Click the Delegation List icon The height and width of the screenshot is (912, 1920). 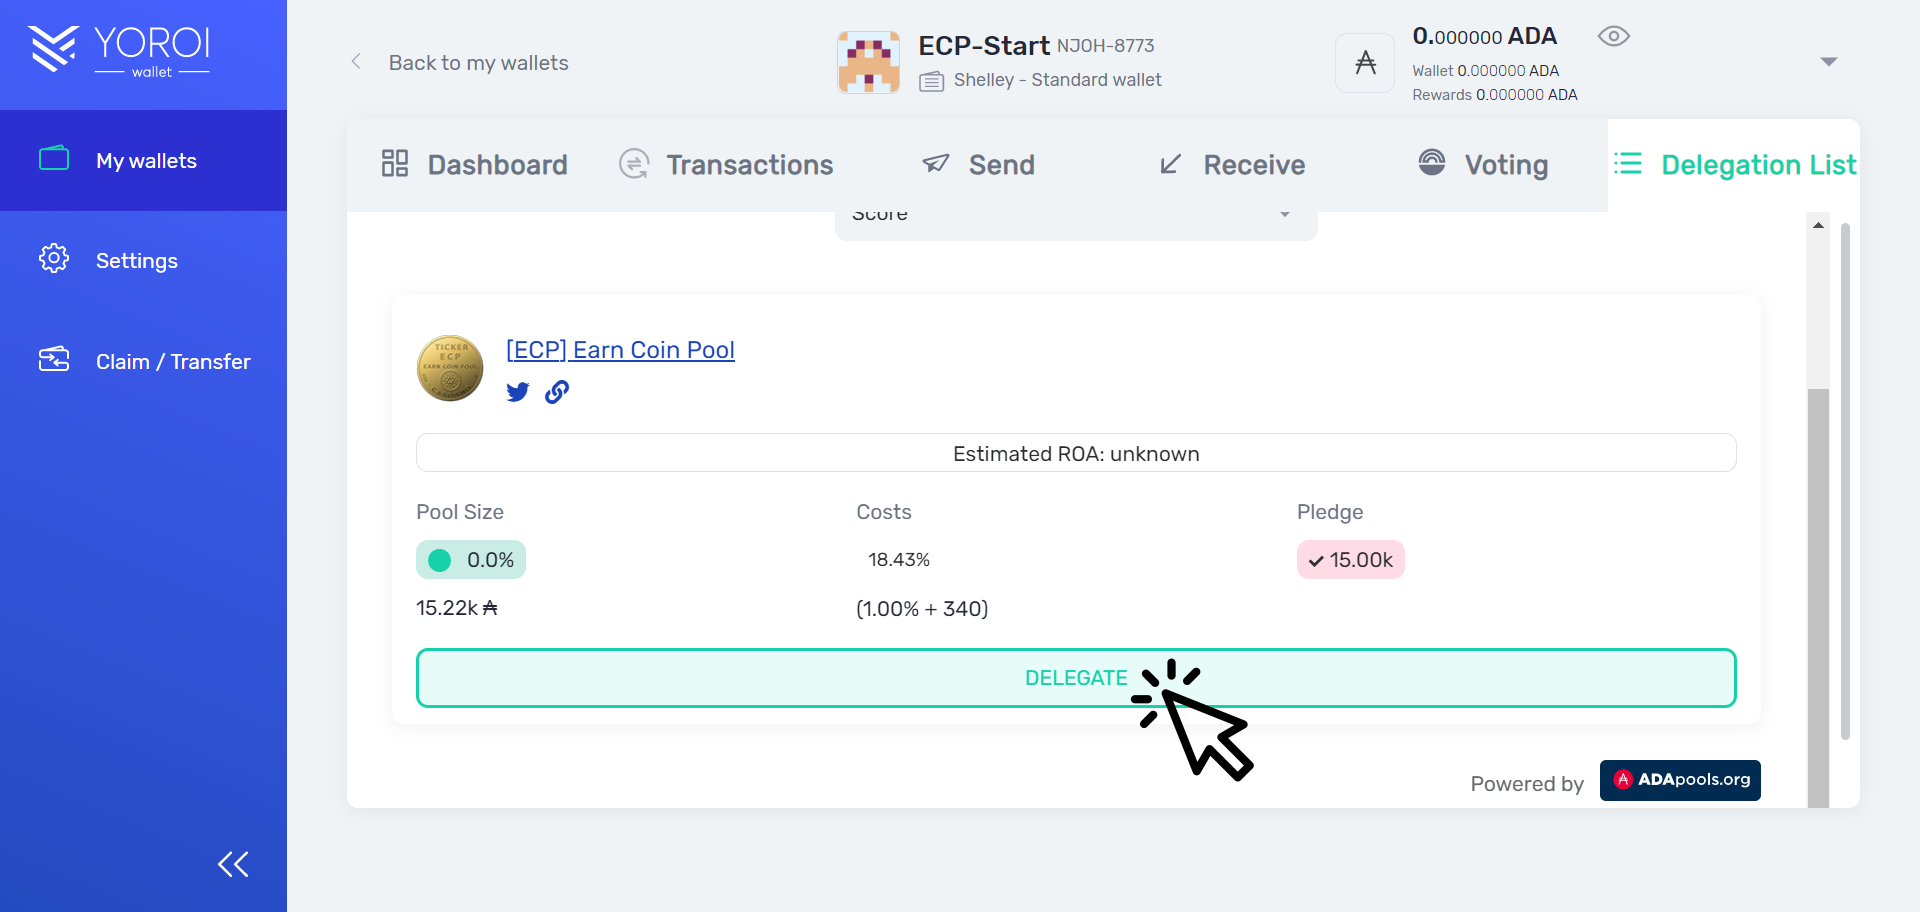(x=1627, y=163)
